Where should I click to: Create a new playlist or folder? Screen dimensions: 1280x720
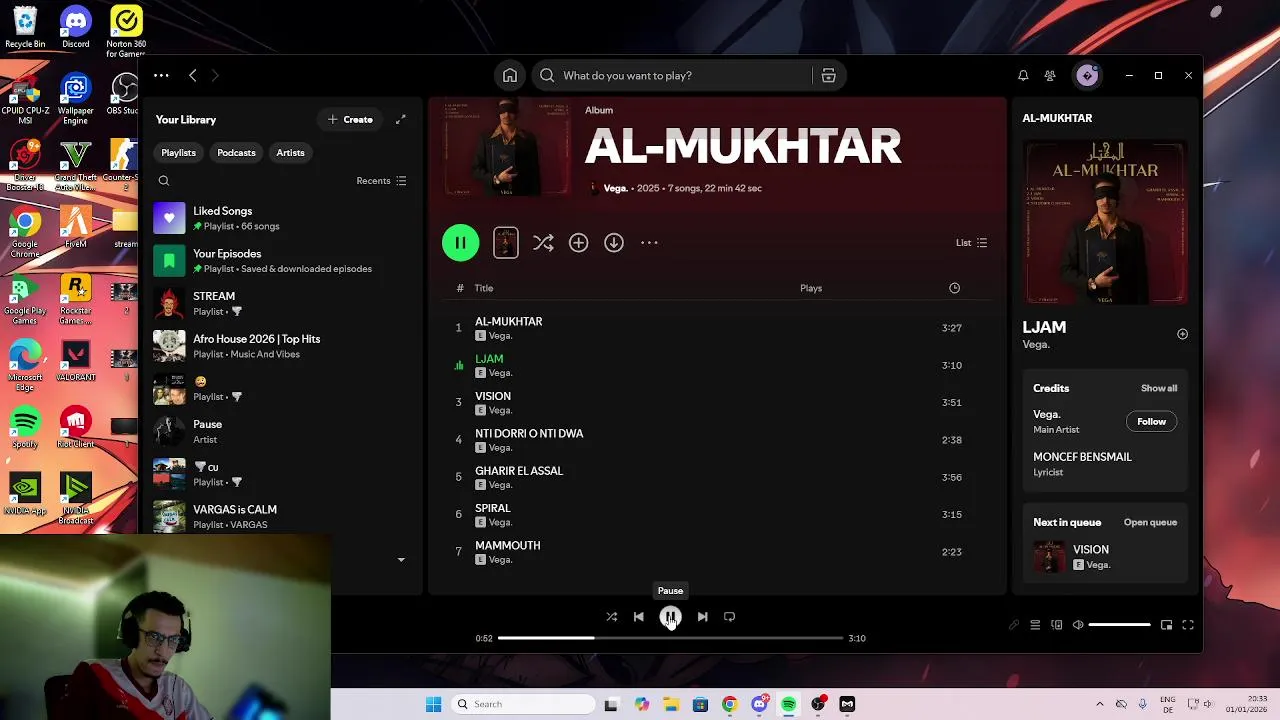point(349,120)
